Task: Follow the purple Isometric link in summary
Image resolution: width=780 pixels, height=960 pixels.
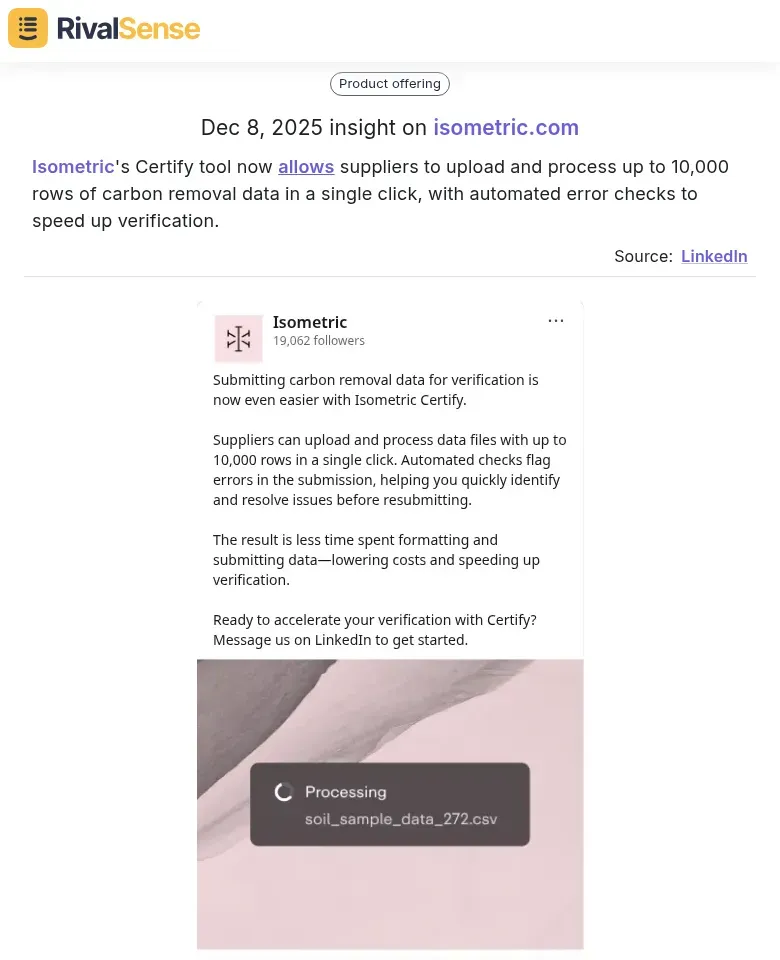Action: (x=73, y=167)
